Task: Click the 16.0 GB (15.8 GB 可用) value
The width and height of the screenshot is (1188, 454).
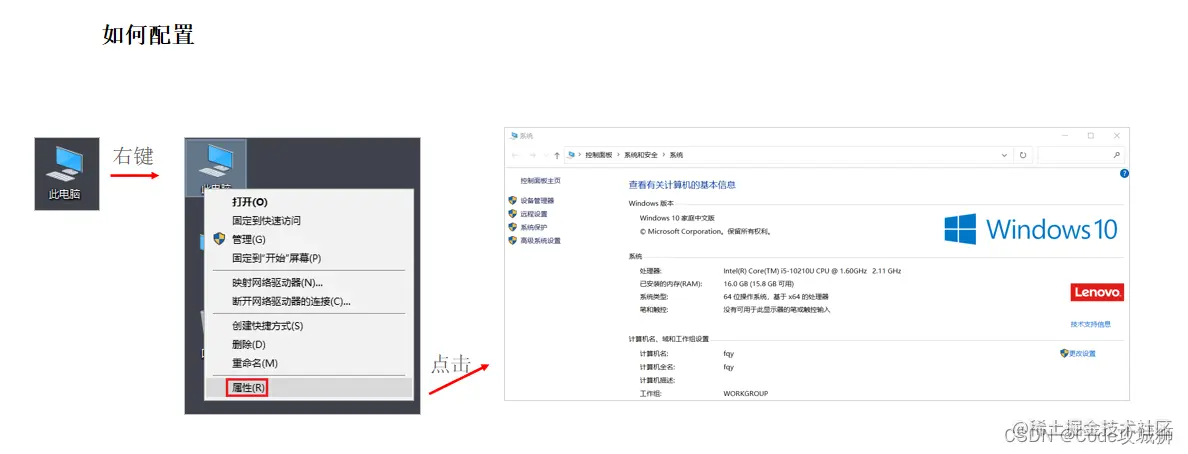Action: click(760, 283)
